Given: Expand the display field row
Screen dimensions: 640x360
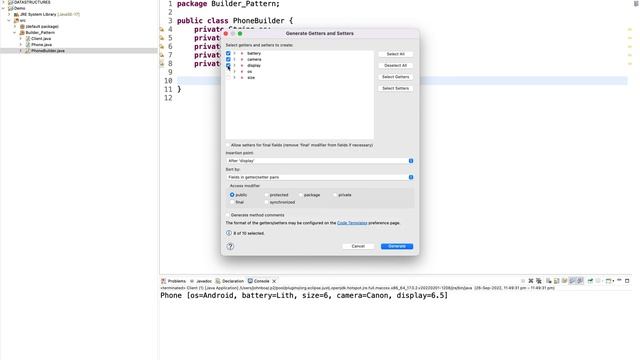Looking at the screenshot, I should (x=235, y=65).
